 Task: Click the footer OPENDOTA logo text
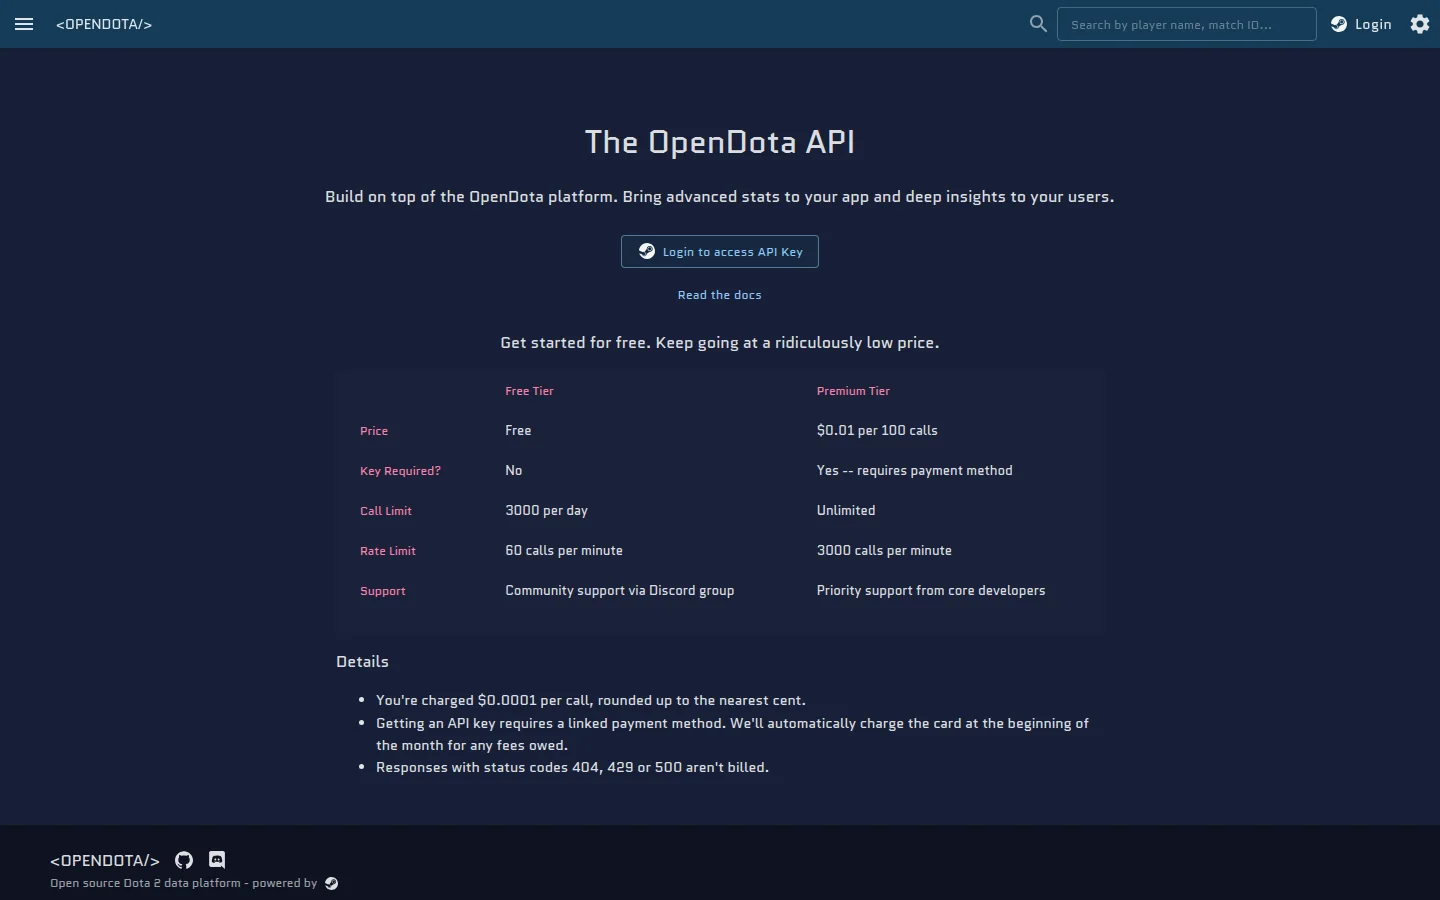click(x=105, y=860)
